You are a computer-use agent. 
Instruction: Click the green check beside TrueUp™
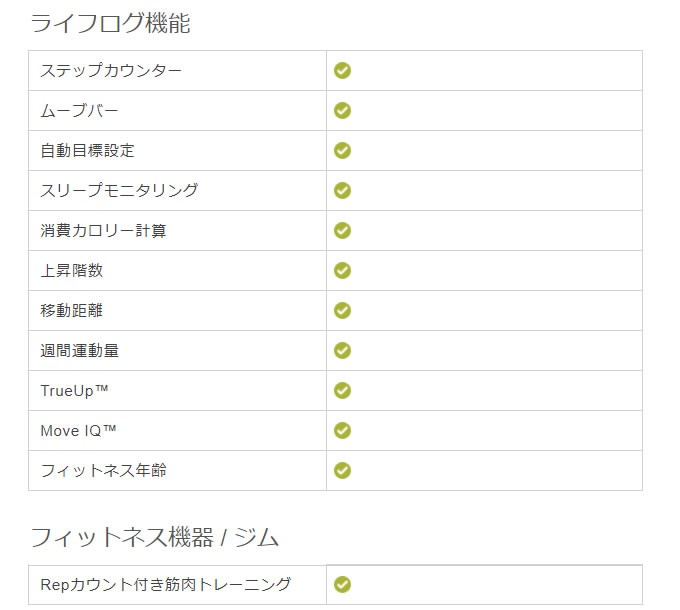pos(342,391)
